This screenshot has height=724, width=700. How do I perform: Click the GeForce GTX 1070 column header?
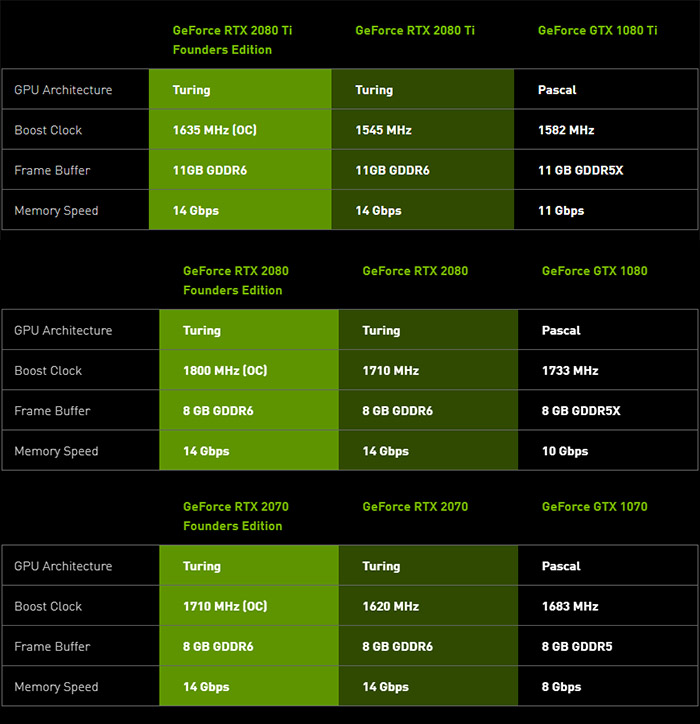click(595, 507)
